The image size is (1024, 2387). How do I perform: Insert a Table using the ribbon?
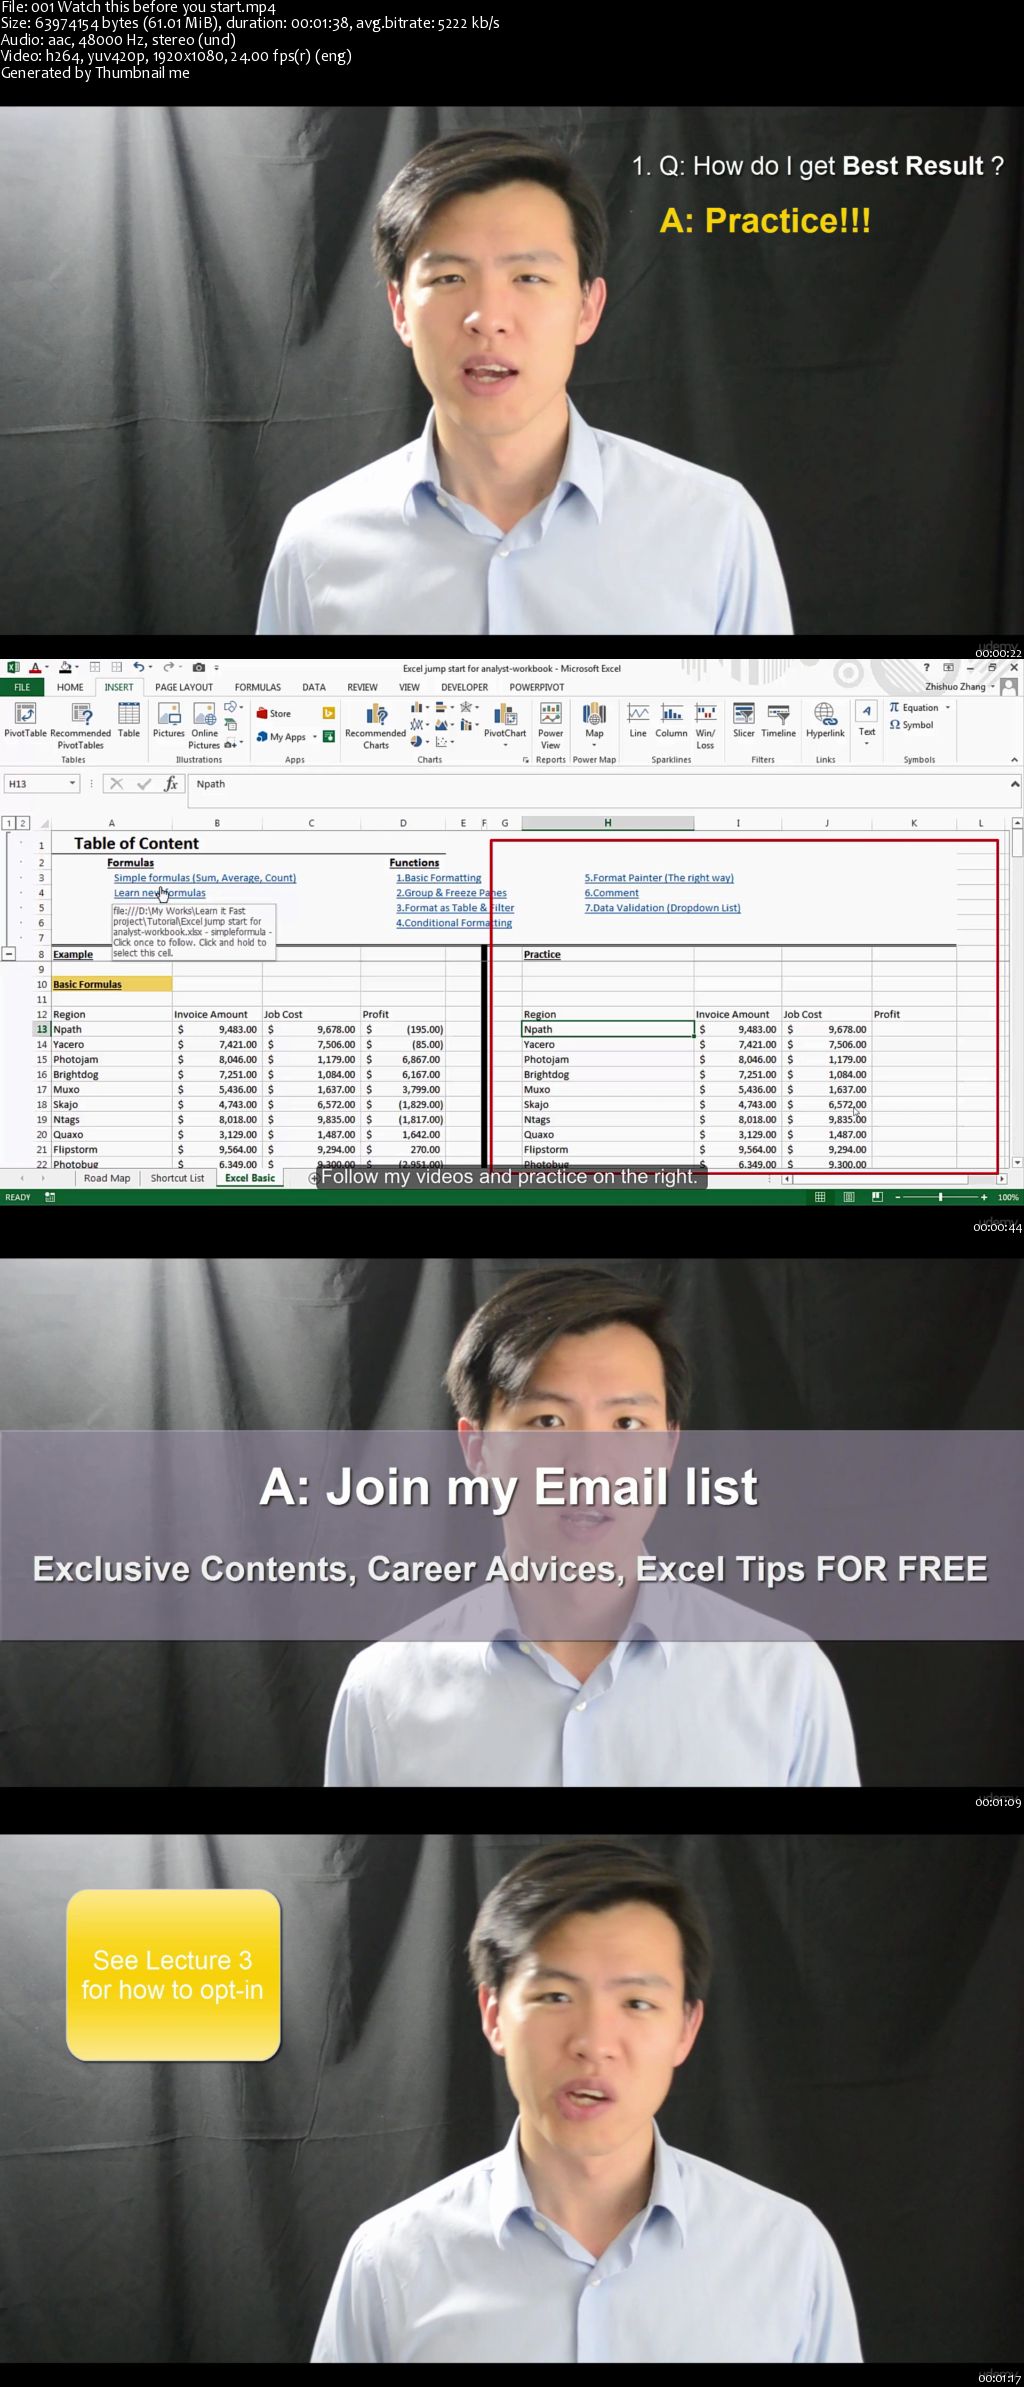click(x=129, y=719)
